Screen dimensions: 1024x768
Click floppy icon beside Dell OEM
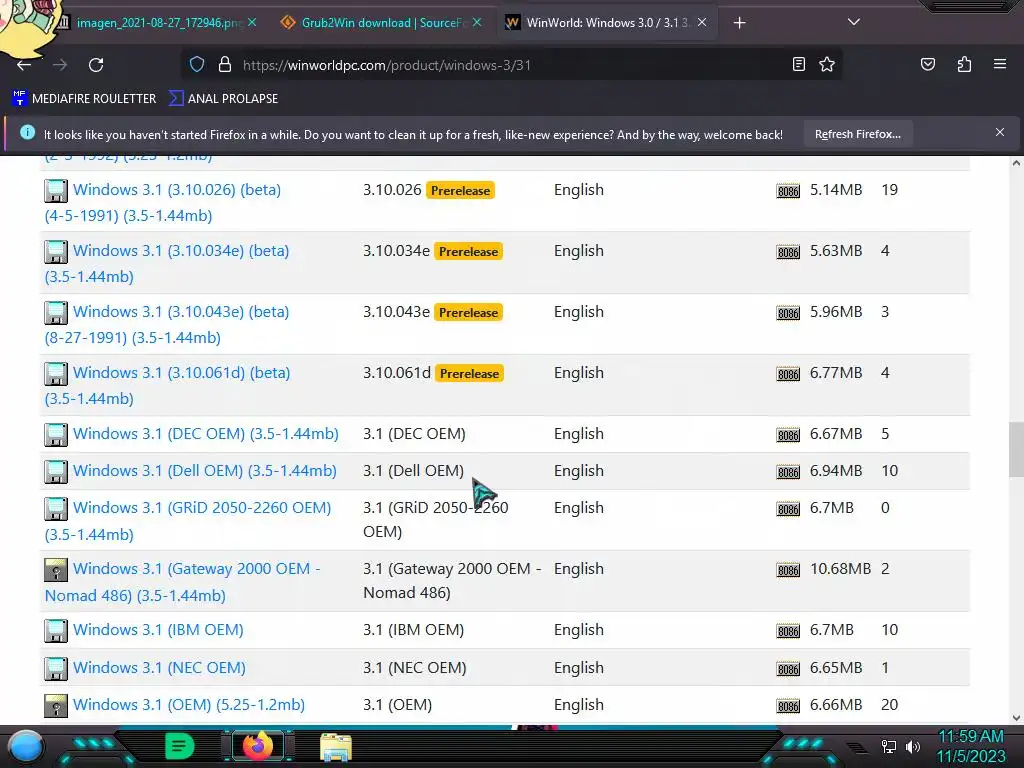[56, 472]
